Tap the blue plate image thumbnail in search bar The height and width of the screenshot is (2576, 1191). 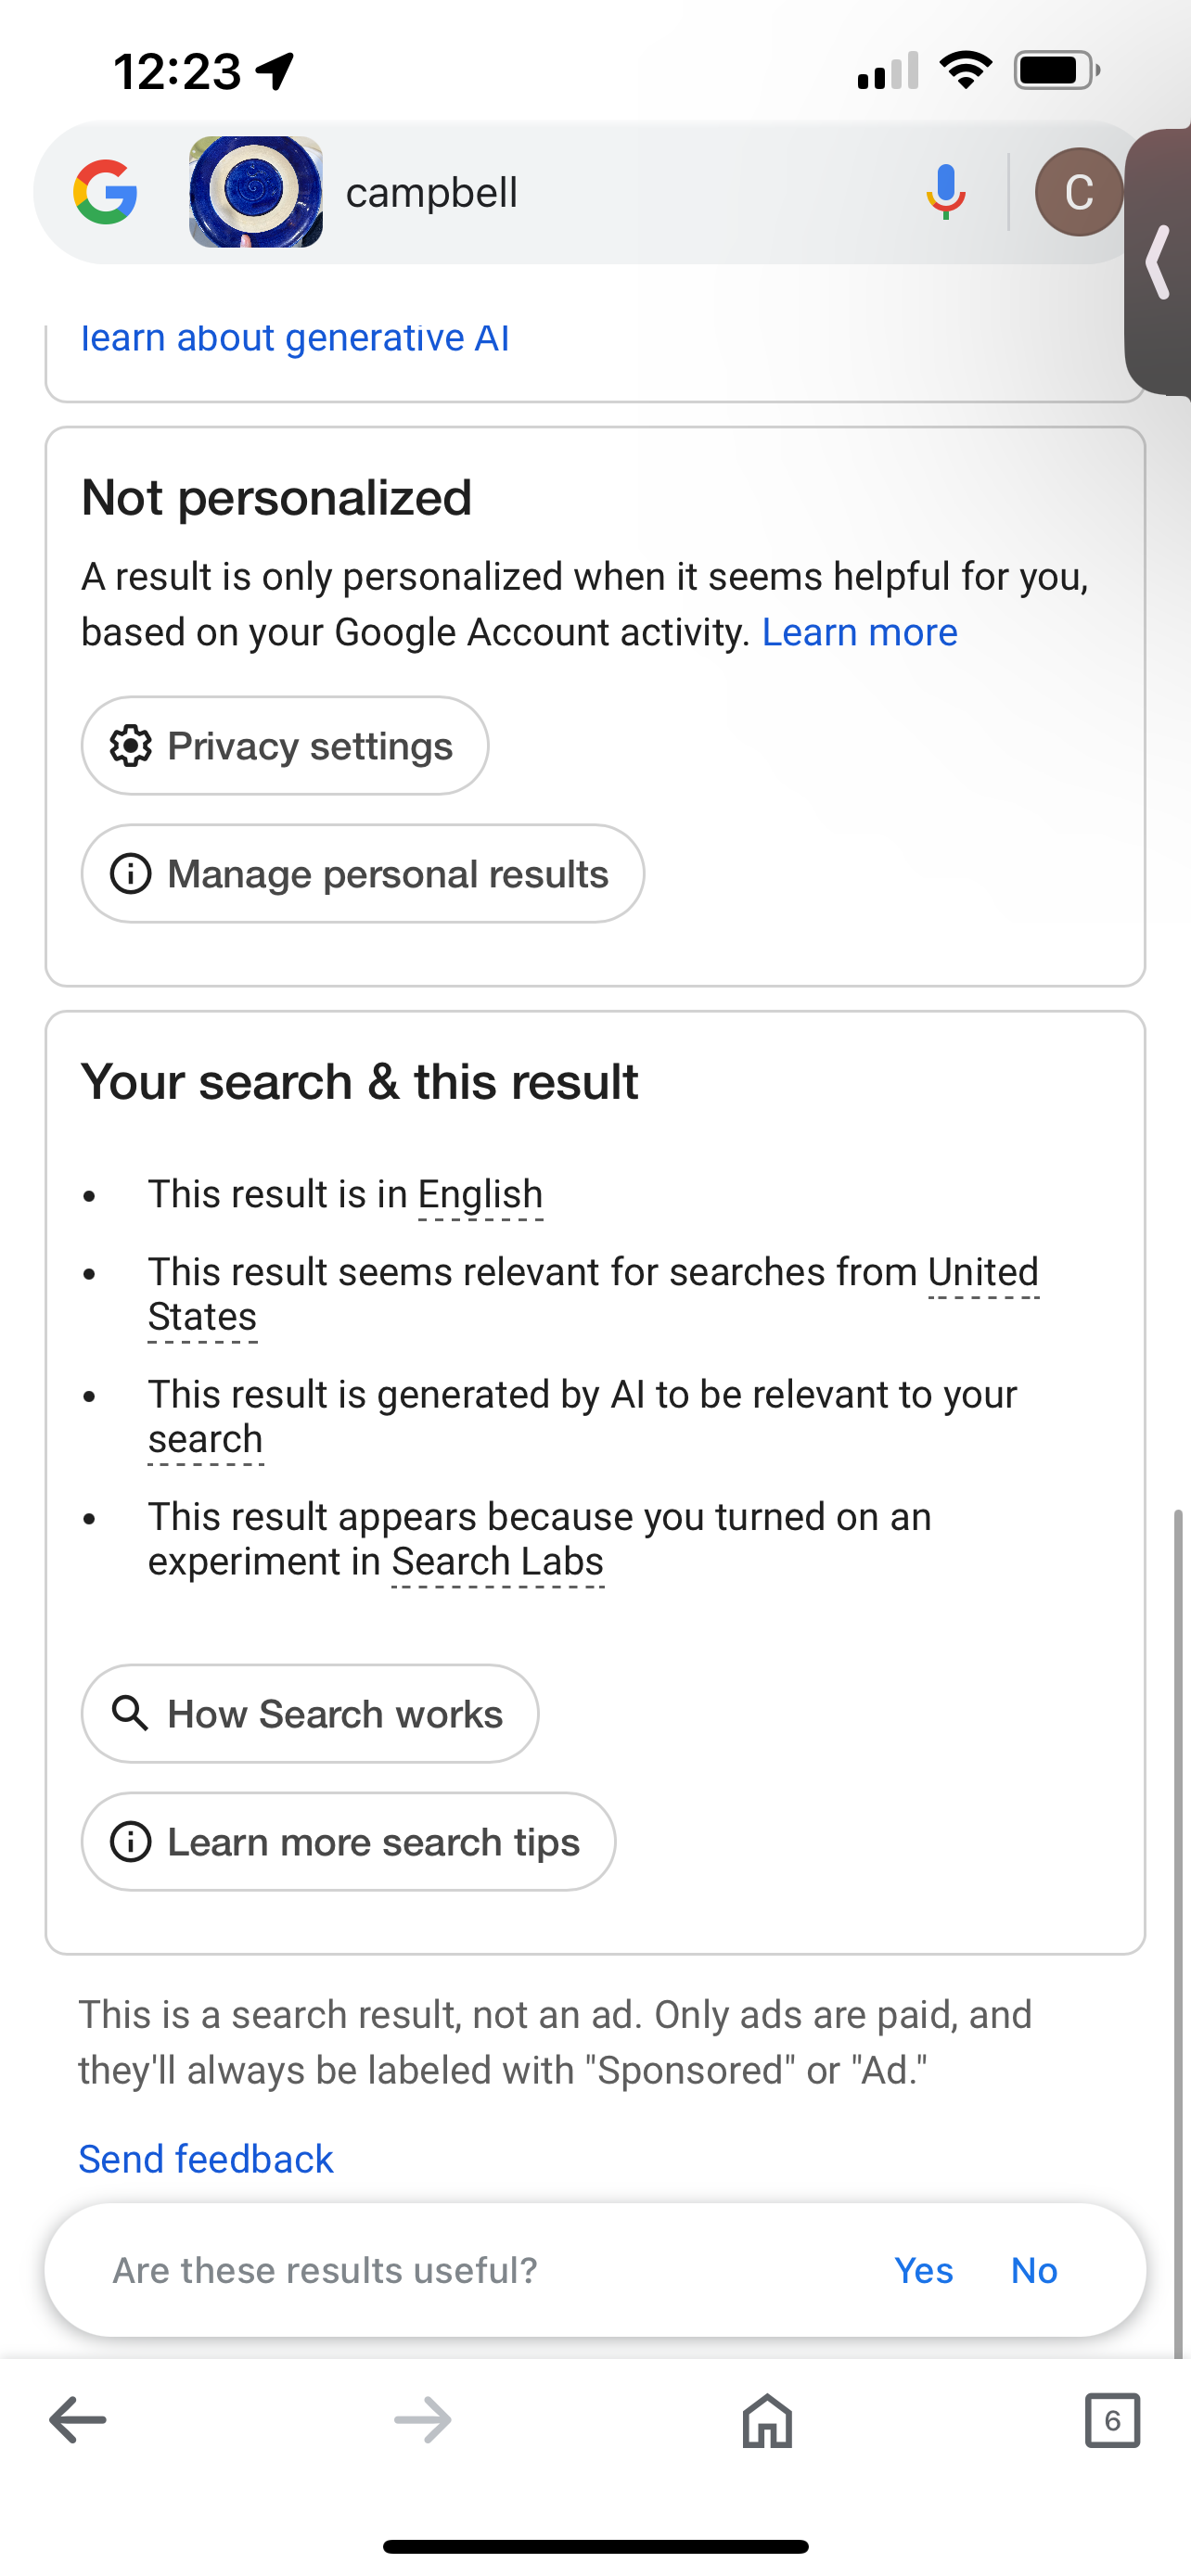point(256,192)
